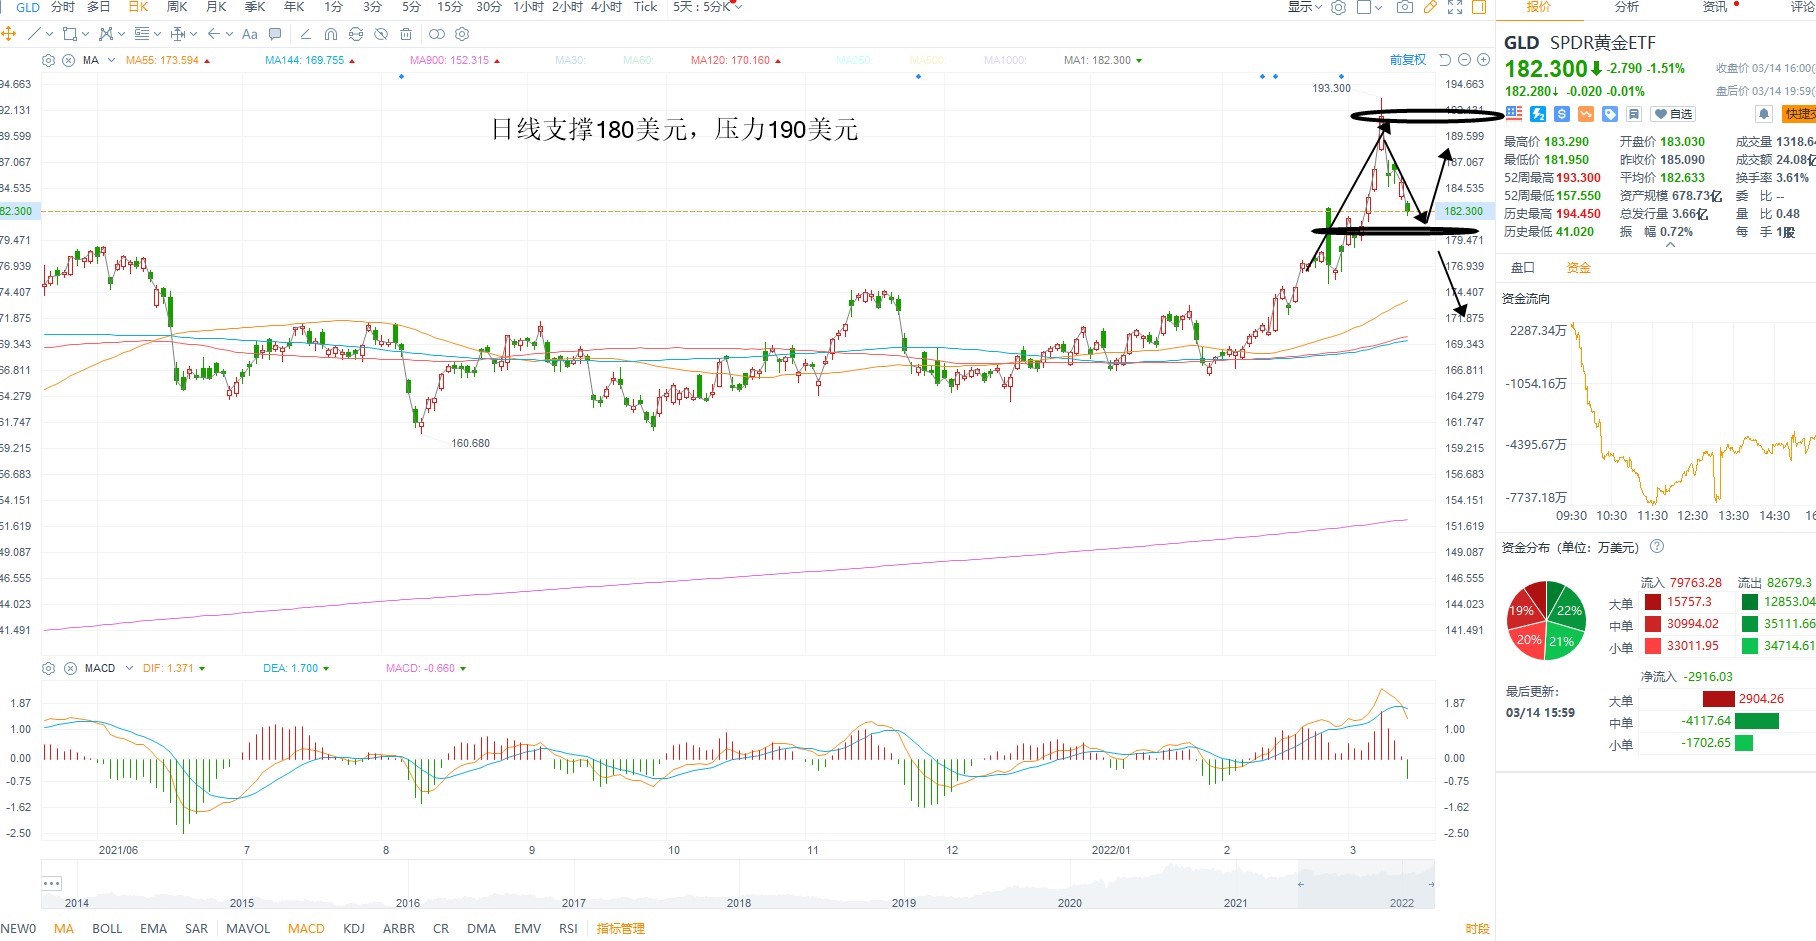The image size is (1816, 941).
Task: Switch to 月K monthly chart
Action: click(x=216, y=7)
